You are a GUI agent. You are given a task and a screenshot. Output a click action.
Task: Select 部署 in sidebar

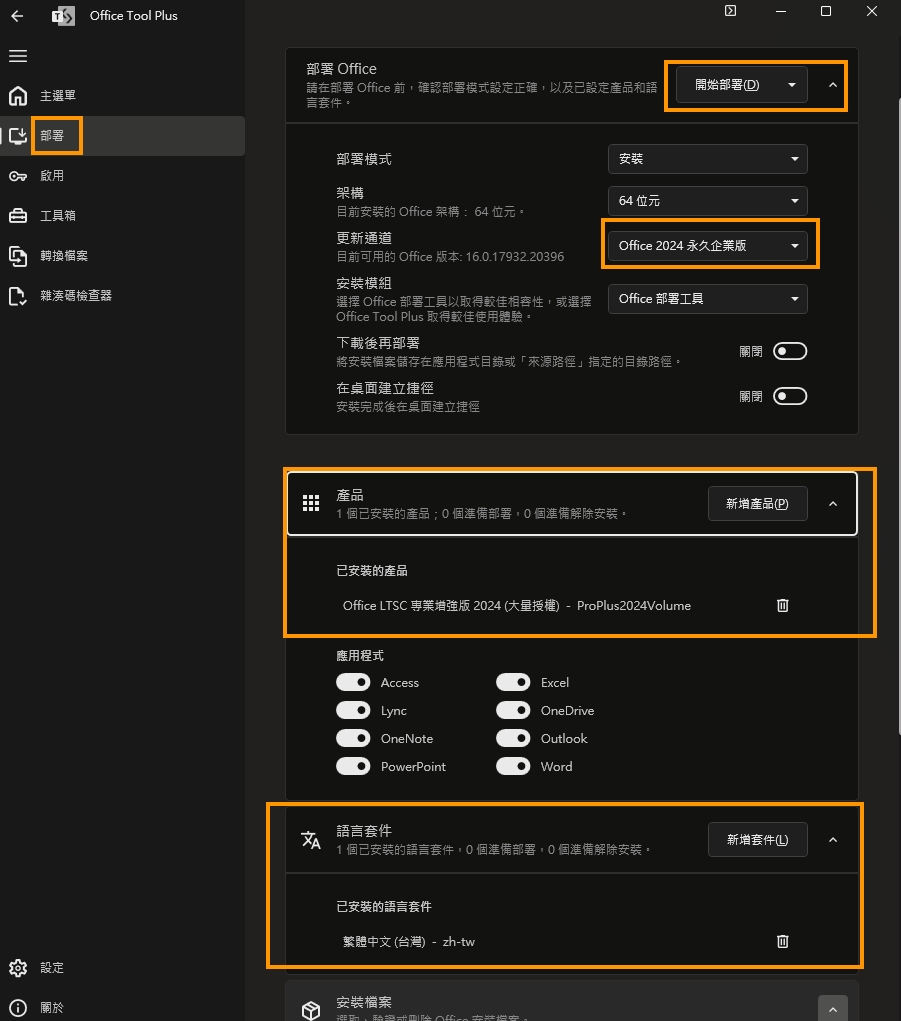[122, 135]
